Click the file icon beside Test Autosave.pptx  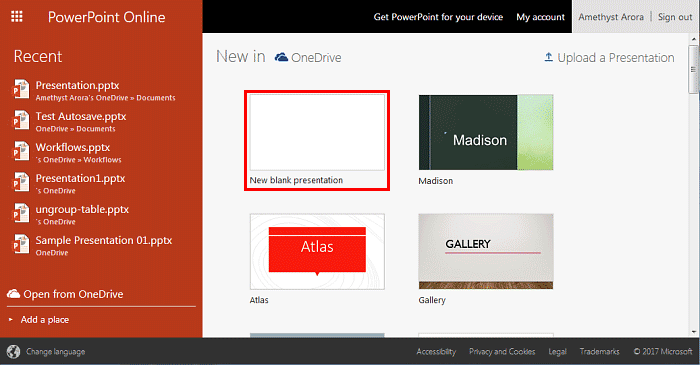coord(20,121)
